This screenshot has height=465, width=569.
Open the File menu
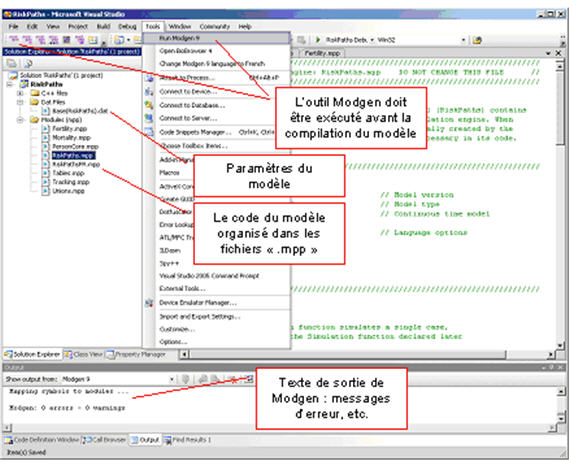pos(13,26)
